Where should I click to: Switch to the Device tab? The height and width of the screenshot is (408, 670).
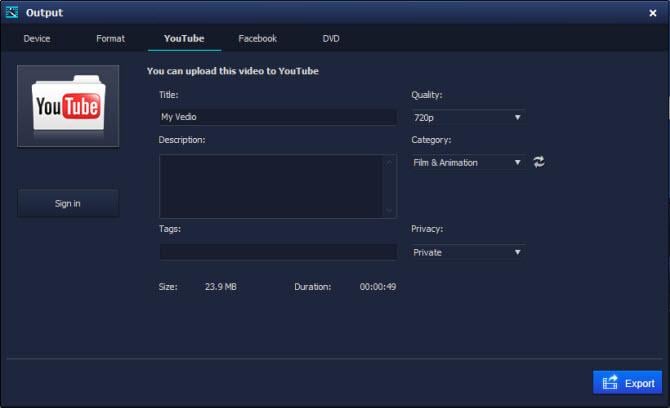click(37, 38)
